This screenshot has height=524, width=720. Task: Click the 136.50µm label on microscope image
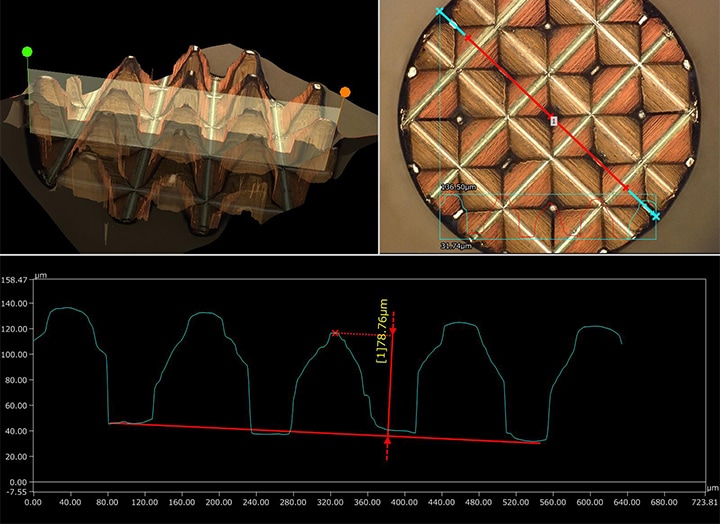click(462, 187)
